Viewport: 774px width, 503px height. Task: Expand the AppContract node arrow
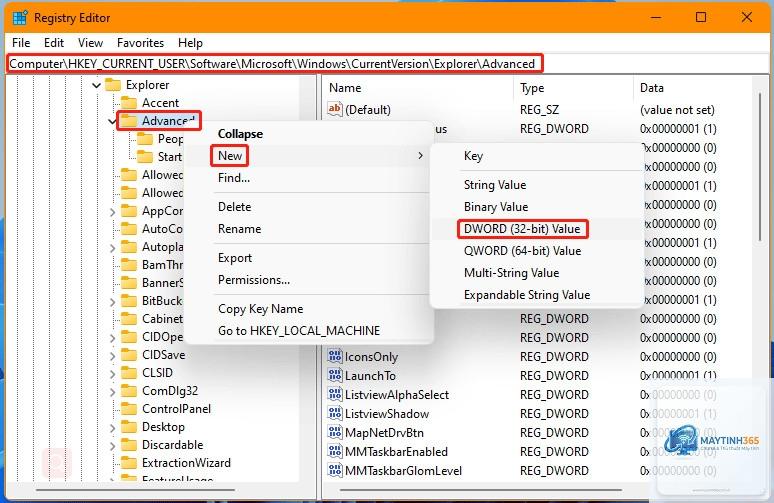(113, 212)
